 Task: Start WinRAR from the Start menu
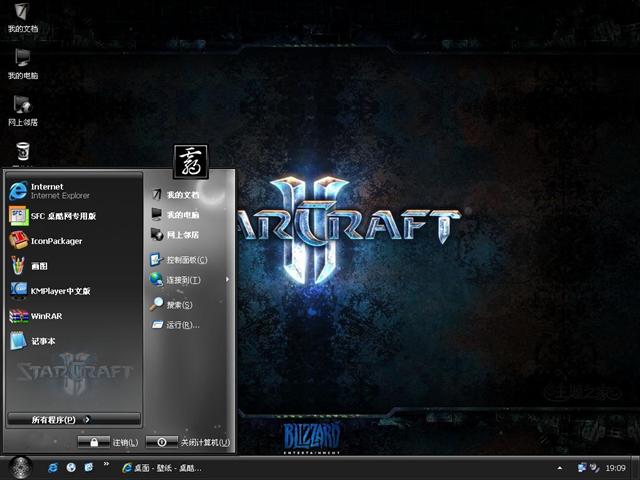point(45,316)
